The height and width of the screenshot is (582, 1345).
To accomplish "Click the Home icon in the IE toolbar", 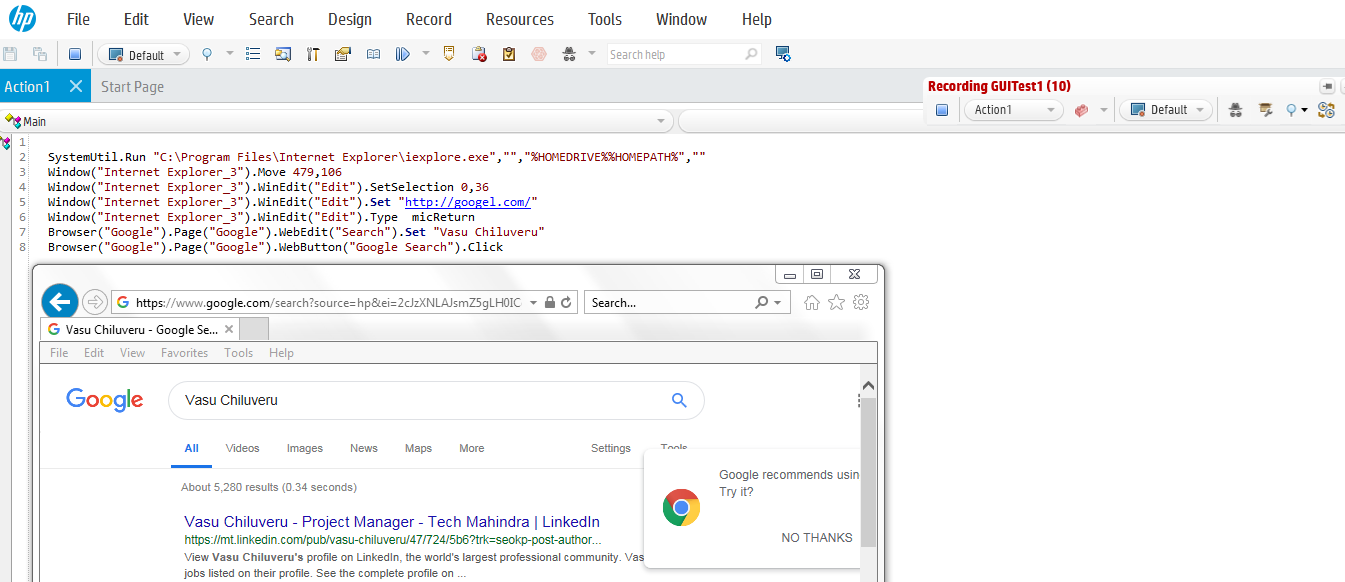I will pos(811,301).
